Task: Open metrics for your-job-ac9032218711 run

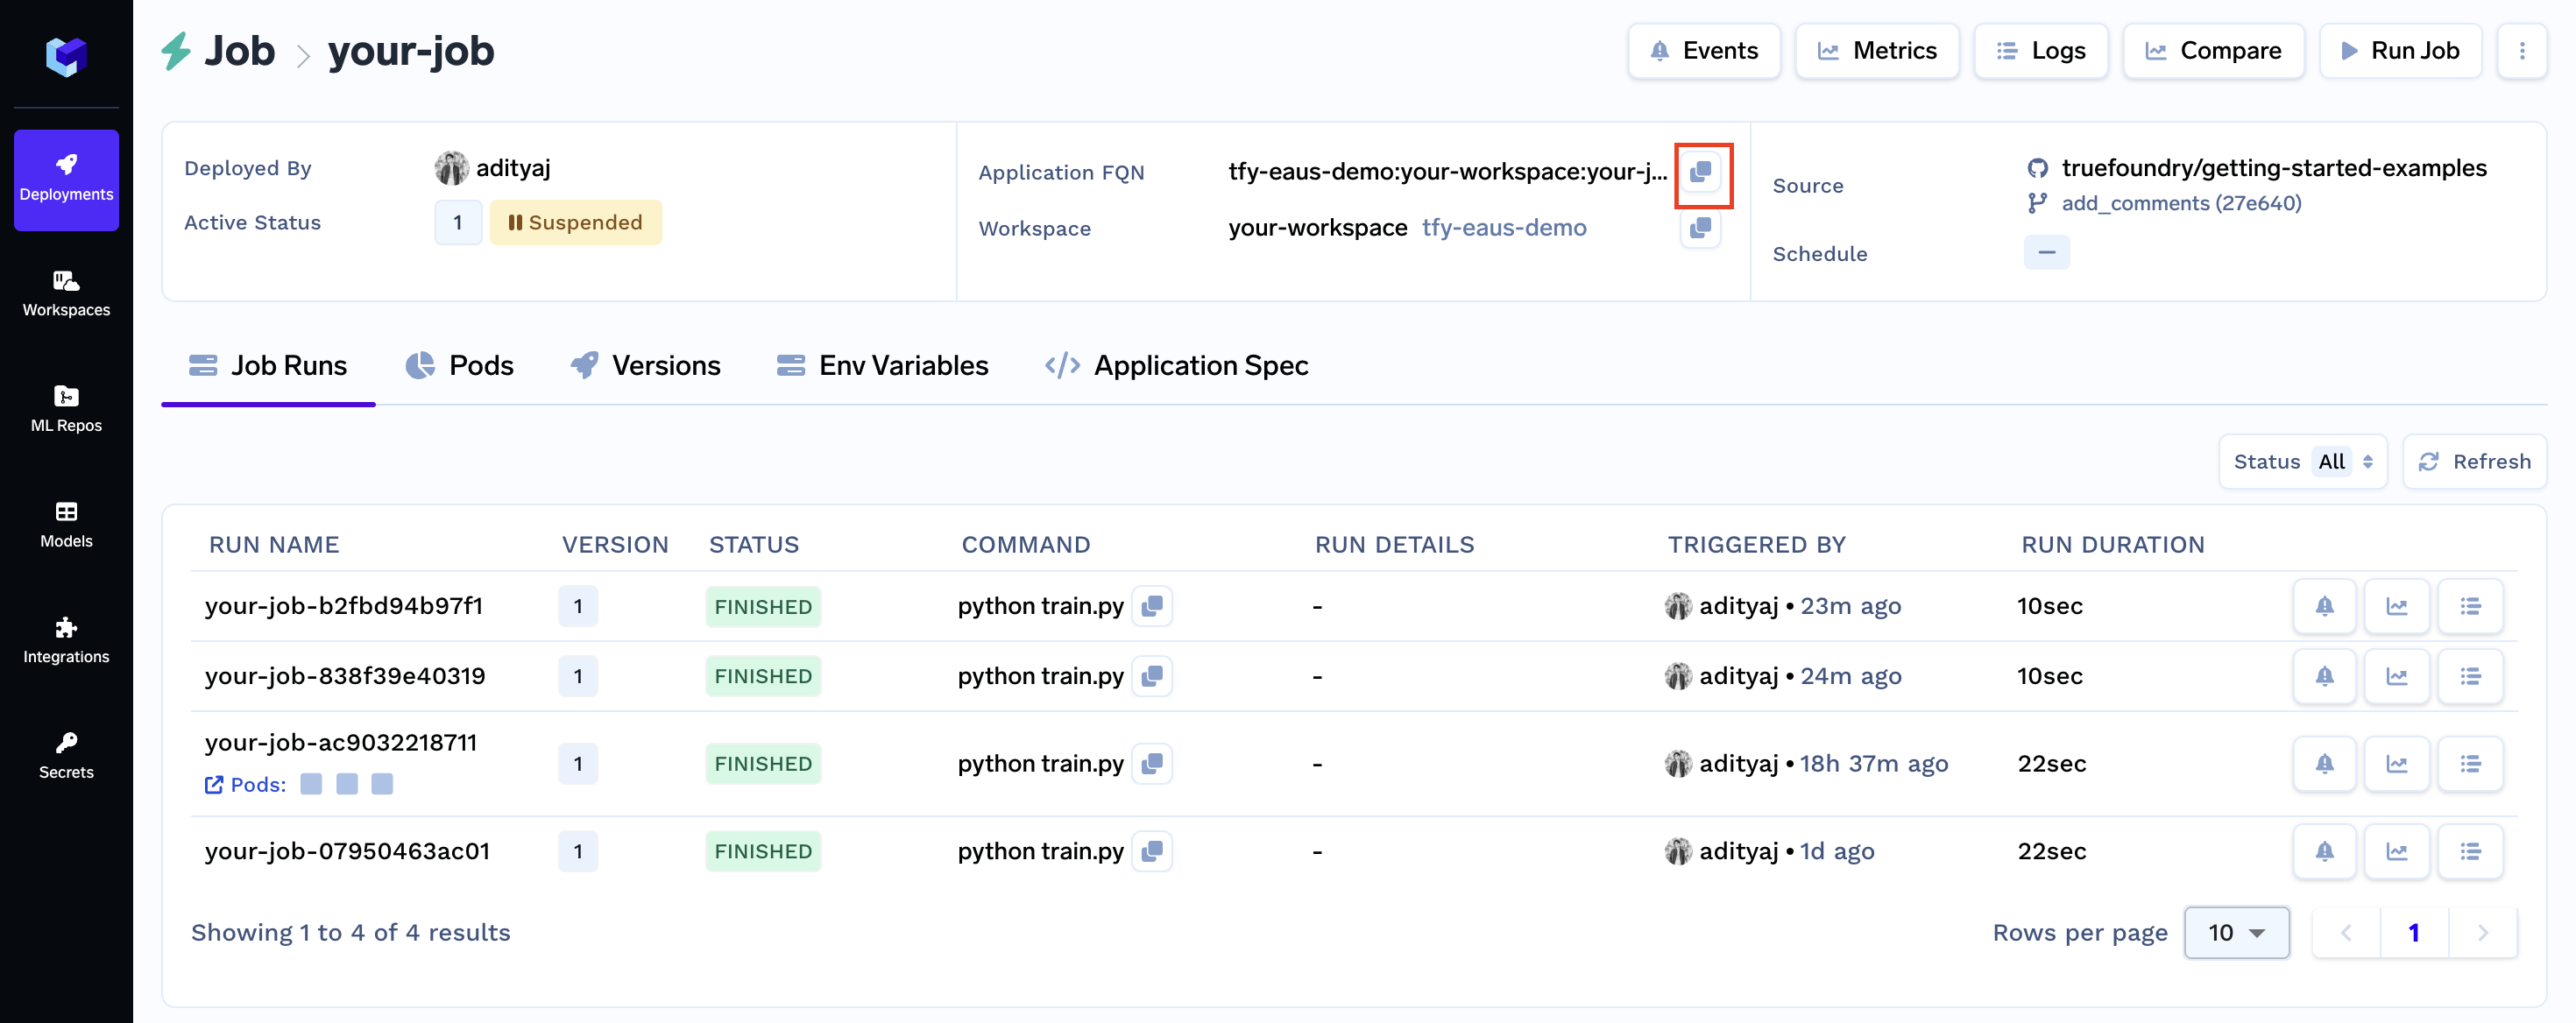Action: tap(2396, 764)
